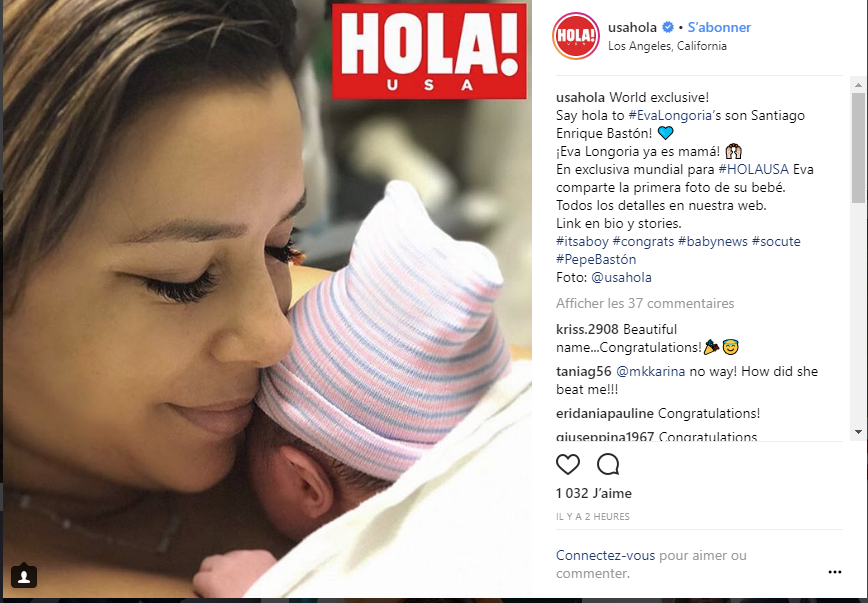Open the #PepeBastón hashtag

pos(596,259)
